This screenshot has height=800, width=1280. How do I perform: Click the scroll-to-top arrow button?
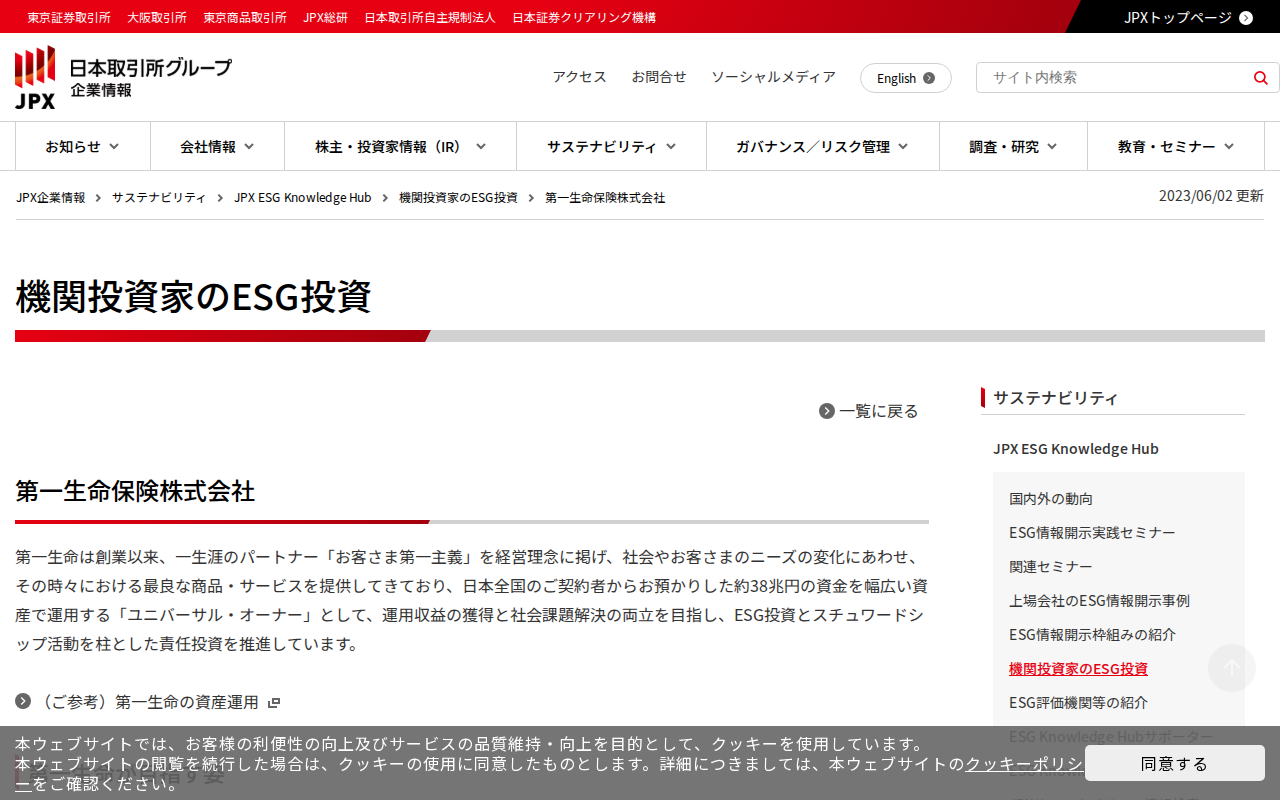click(x=1232, y=668)
